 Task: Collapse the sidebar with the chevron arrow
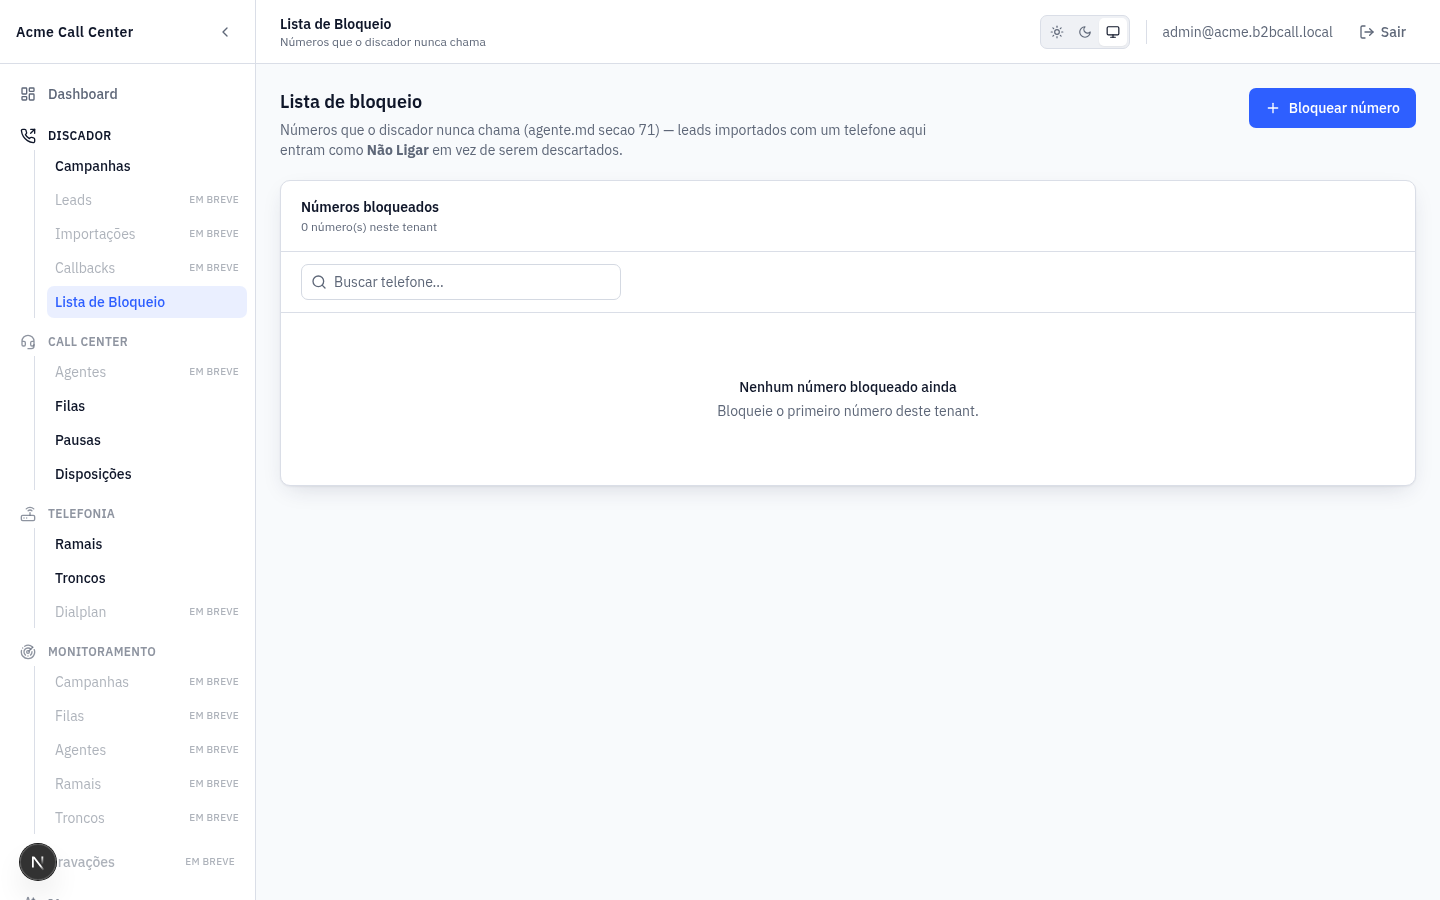tap(225, 32)
